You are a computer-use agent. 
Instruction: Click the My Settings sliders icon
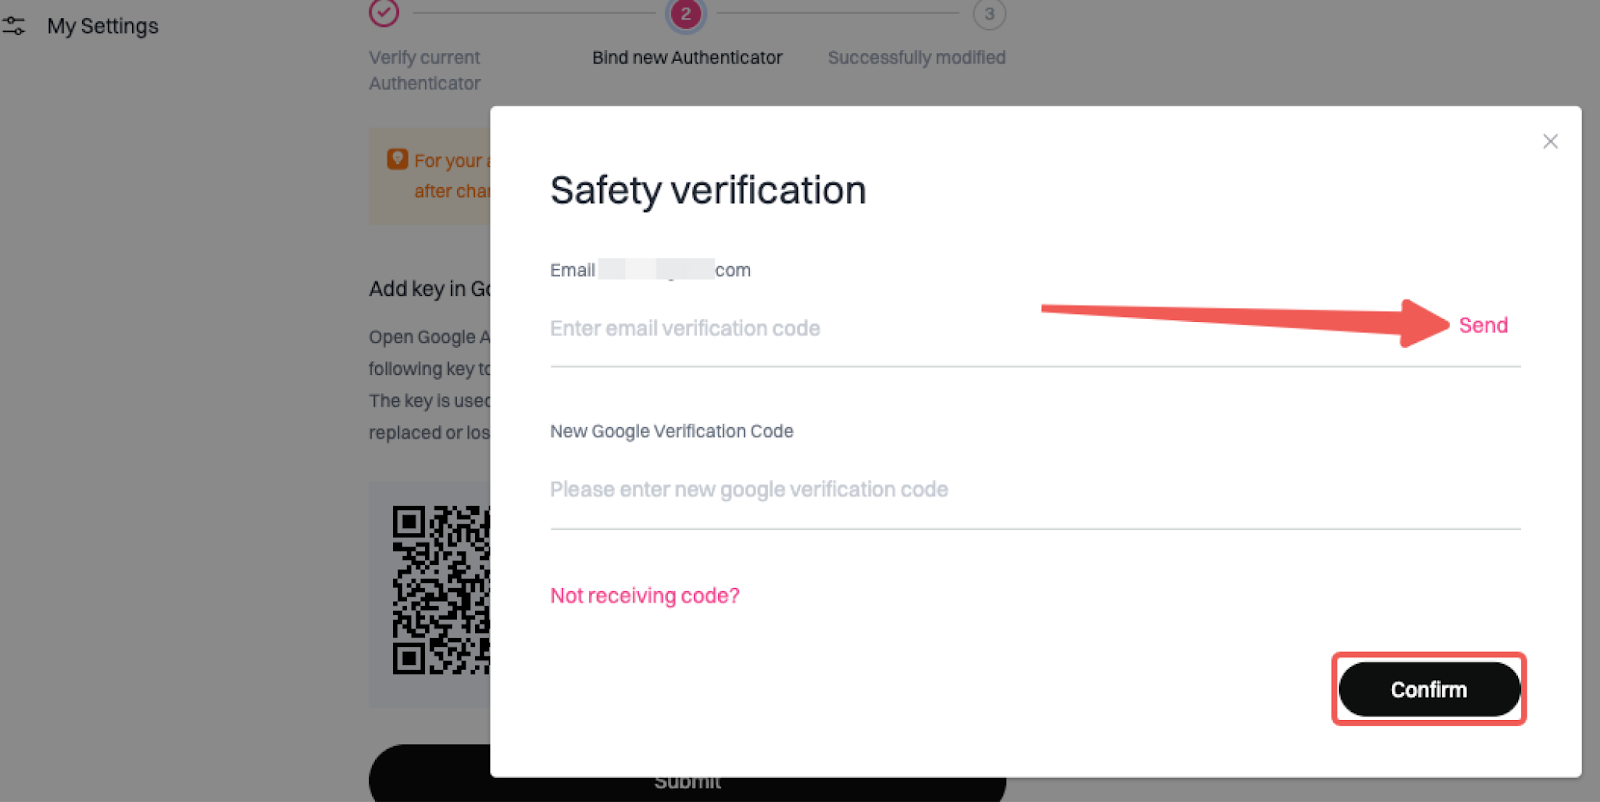(x=14, y=26)
